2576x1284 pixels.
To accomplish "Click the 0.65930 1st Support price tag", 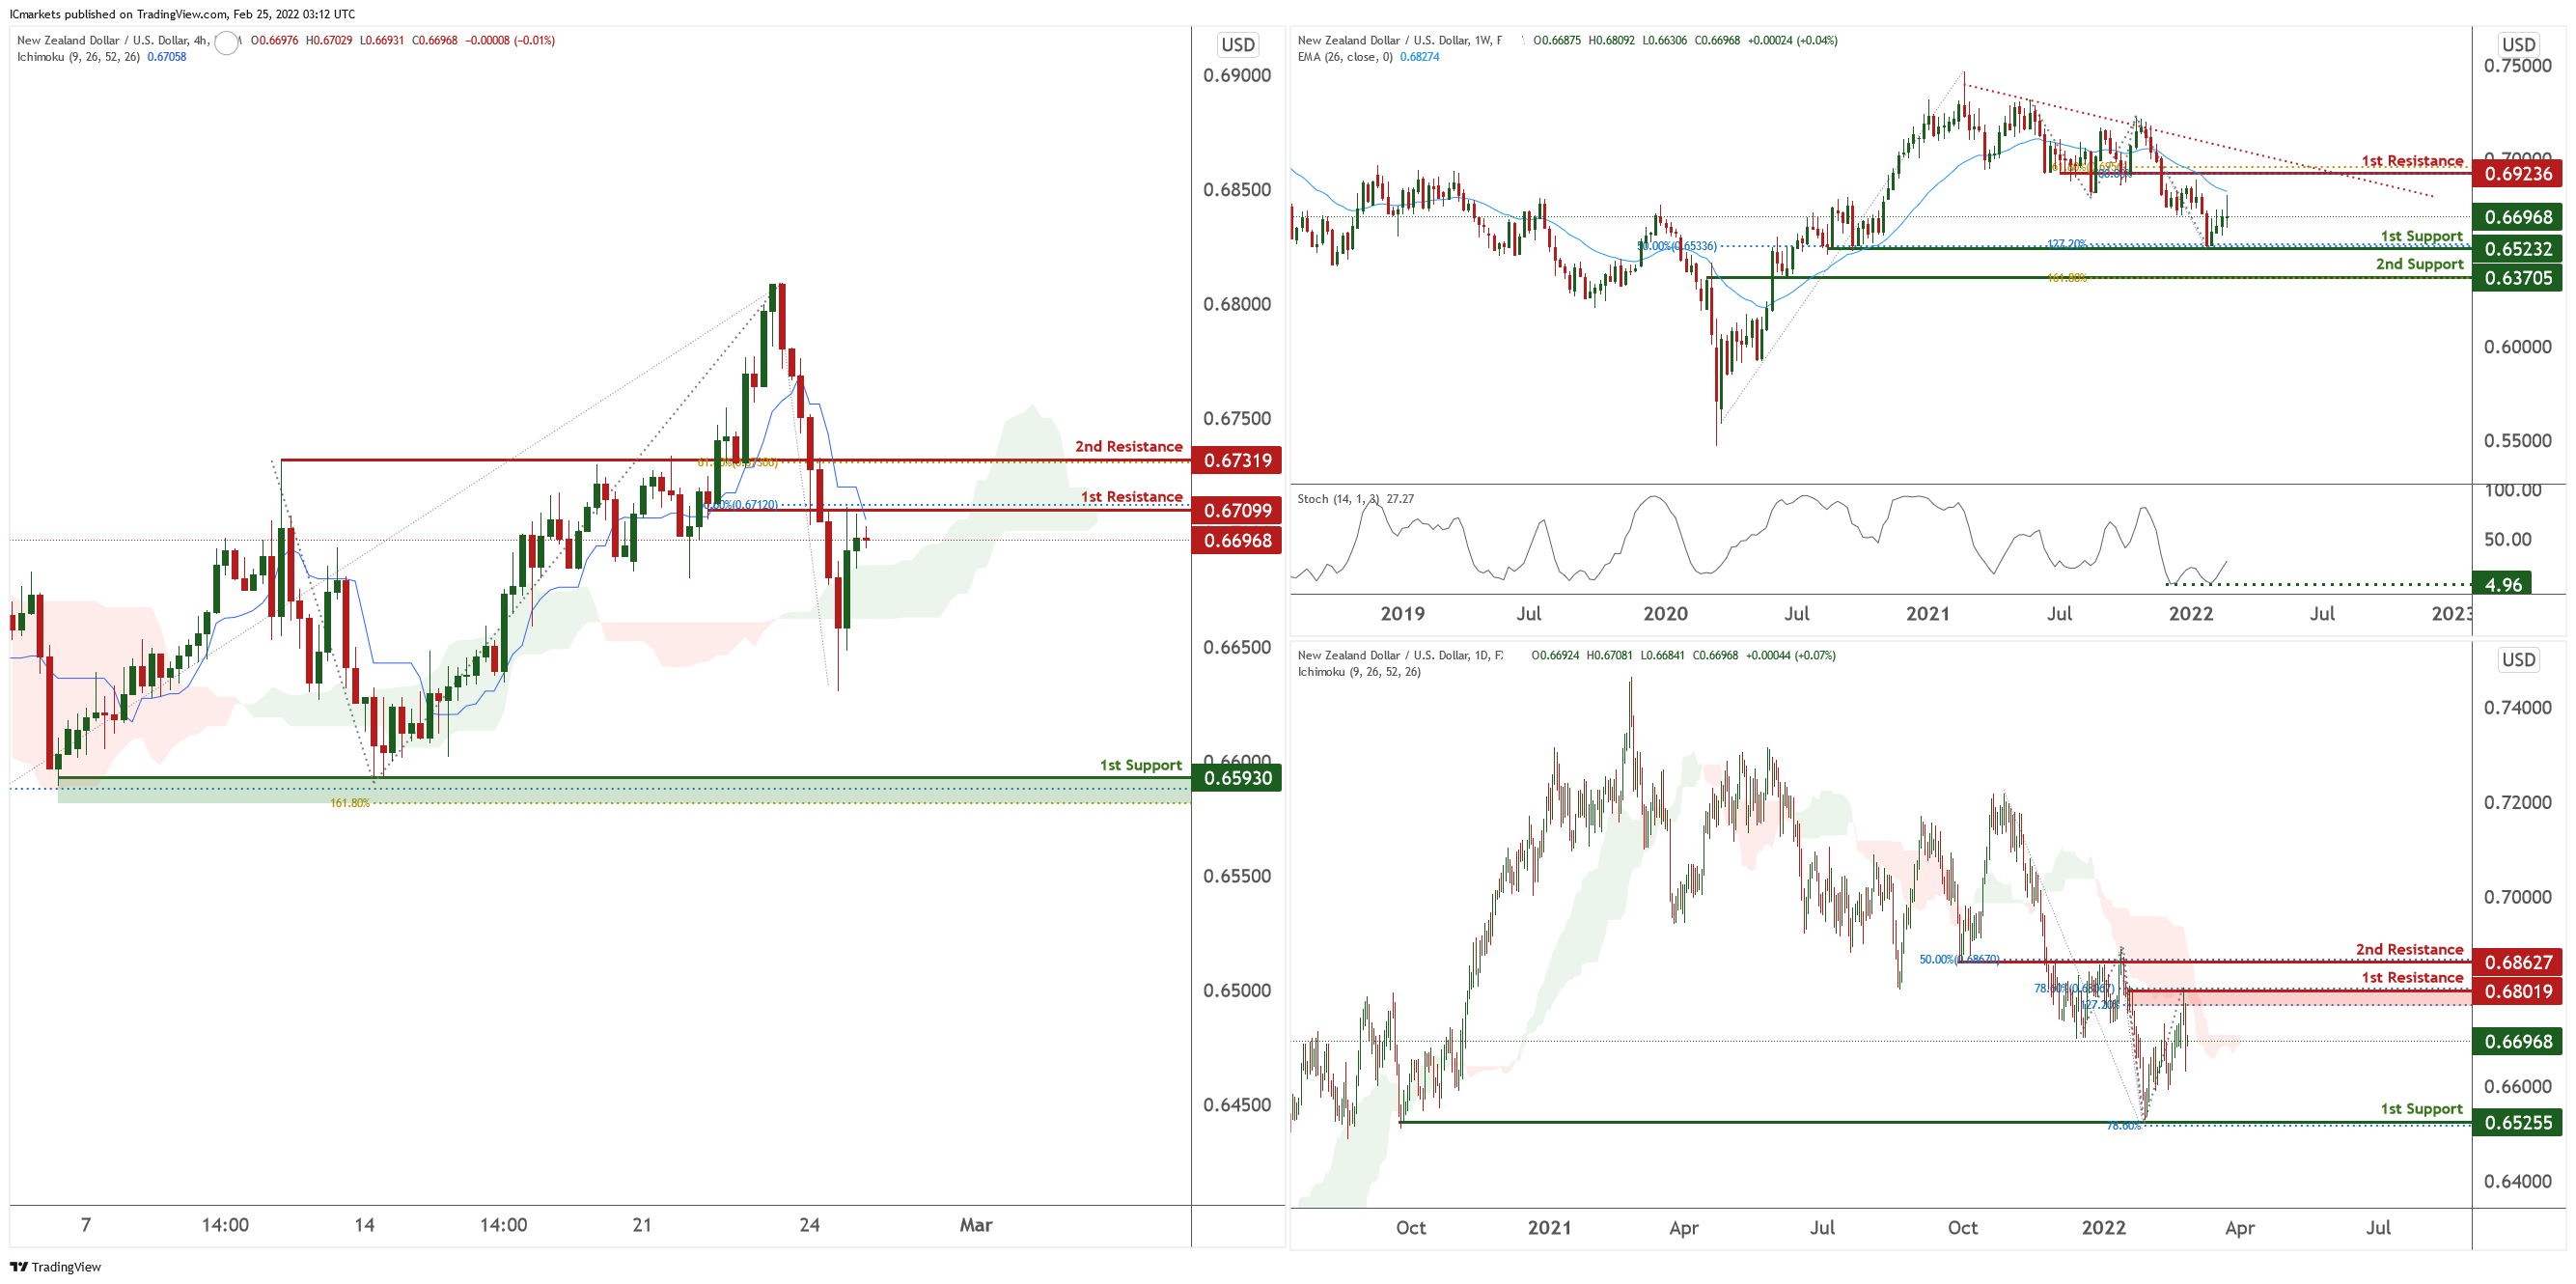I will tap(1237, 778).
